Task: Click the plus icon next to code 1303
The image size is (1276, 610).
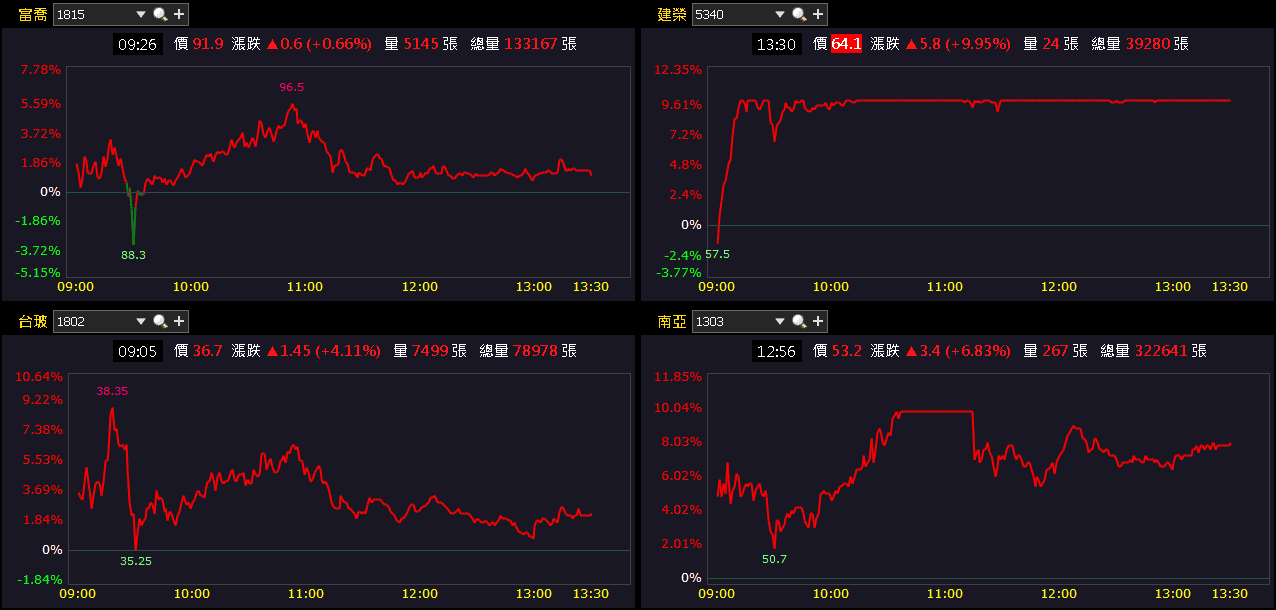Action: point(819,321)
